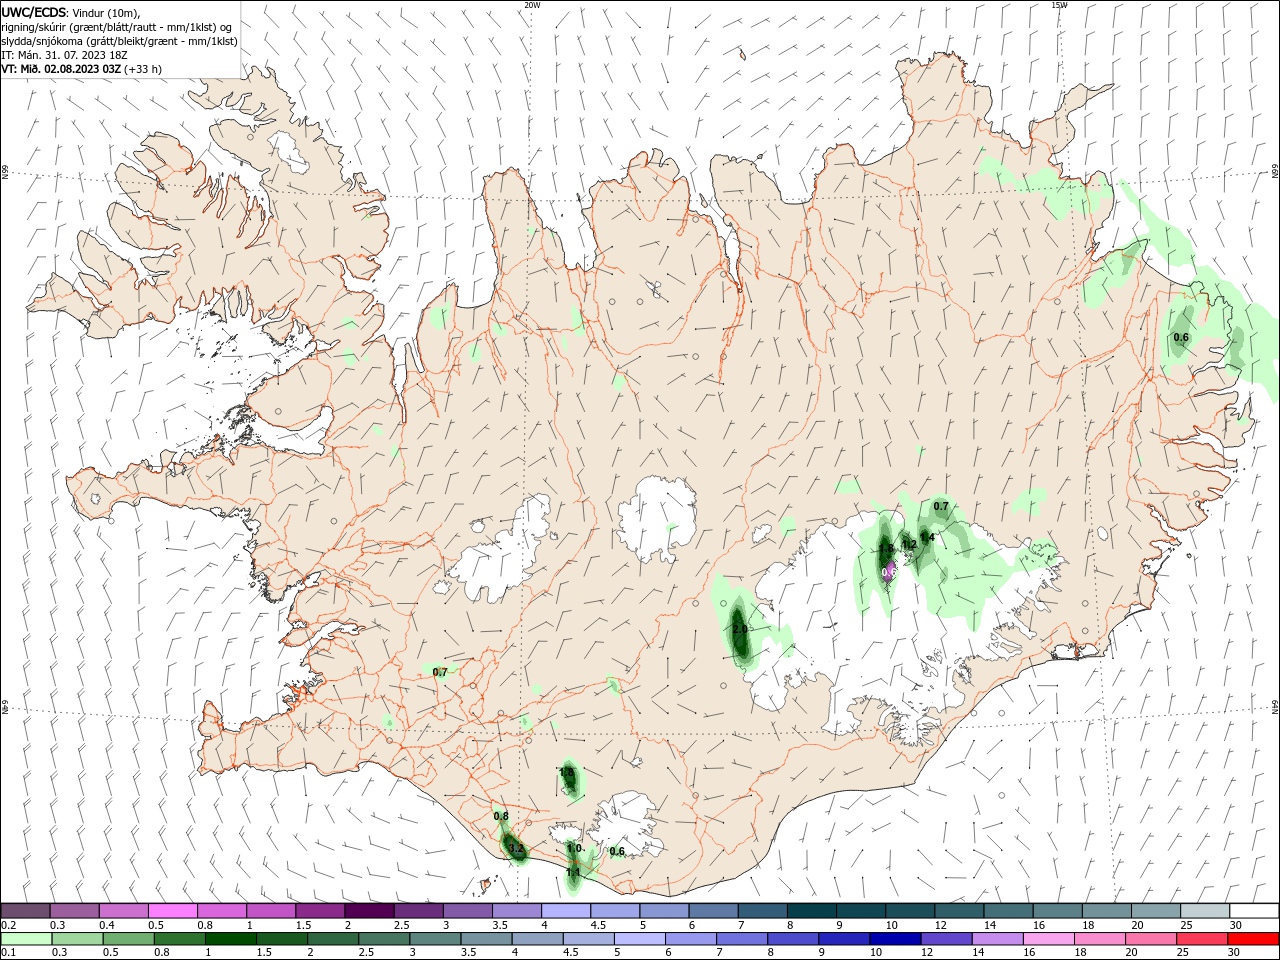Viewport: 1280px width, 960px height.
Task: Select the 15W longitude label
Action: click(1059, 5)
